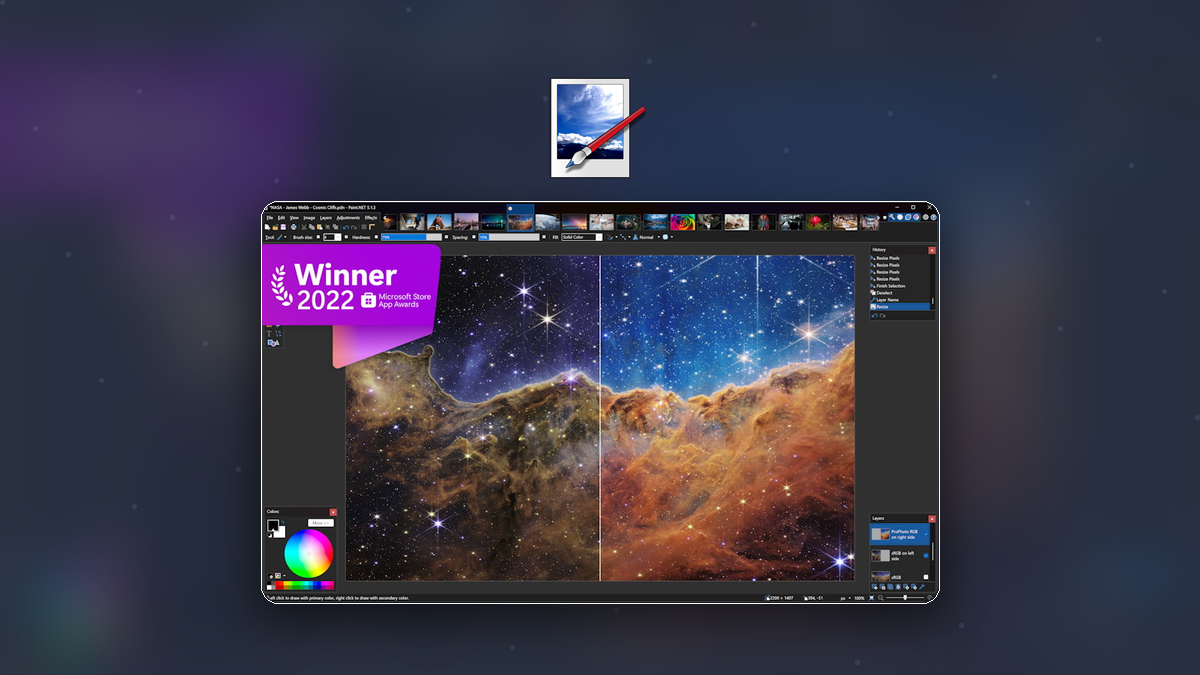The width and height of the screenshot is (1200, 675).
Task: Click Delete Layer icon in Layers panel
Action: click(x=883, y=587)
